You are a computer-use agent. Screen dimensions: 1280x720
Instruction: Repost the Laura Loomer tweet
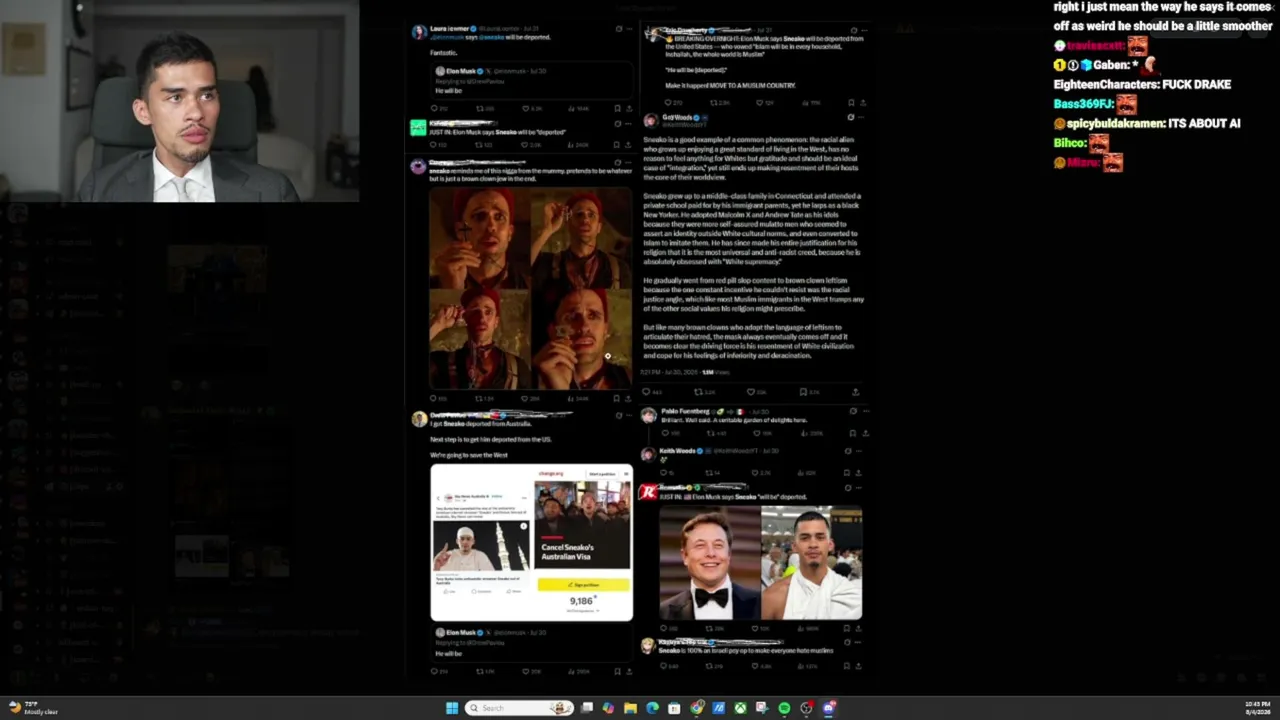pos(480,108)
